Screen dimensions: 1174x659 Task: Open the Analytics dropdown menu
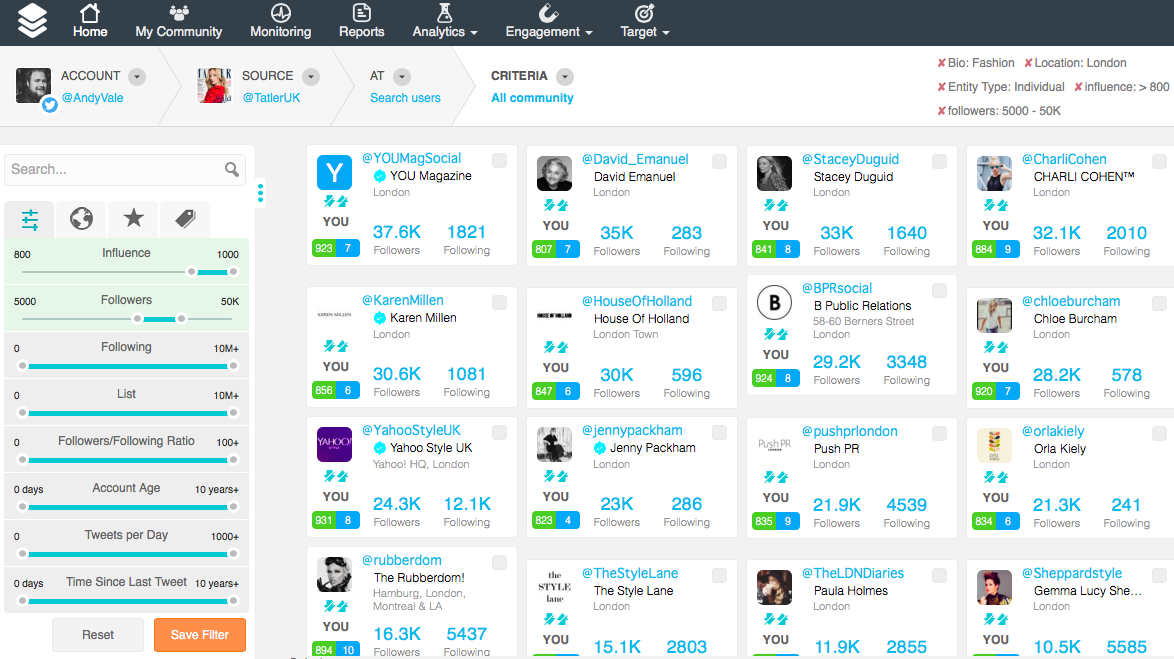point(445,31)
